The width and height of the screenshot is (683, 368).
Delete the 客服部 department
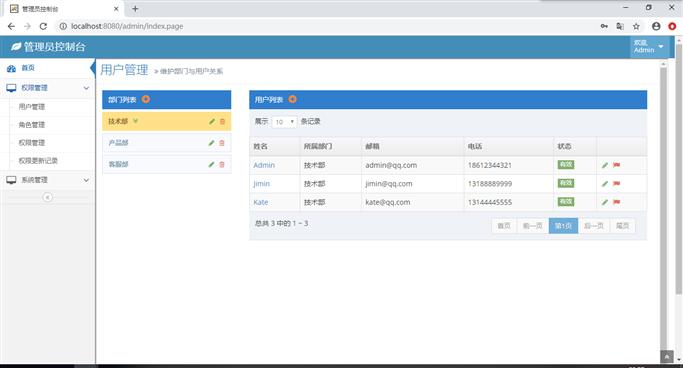pos(222,164)
